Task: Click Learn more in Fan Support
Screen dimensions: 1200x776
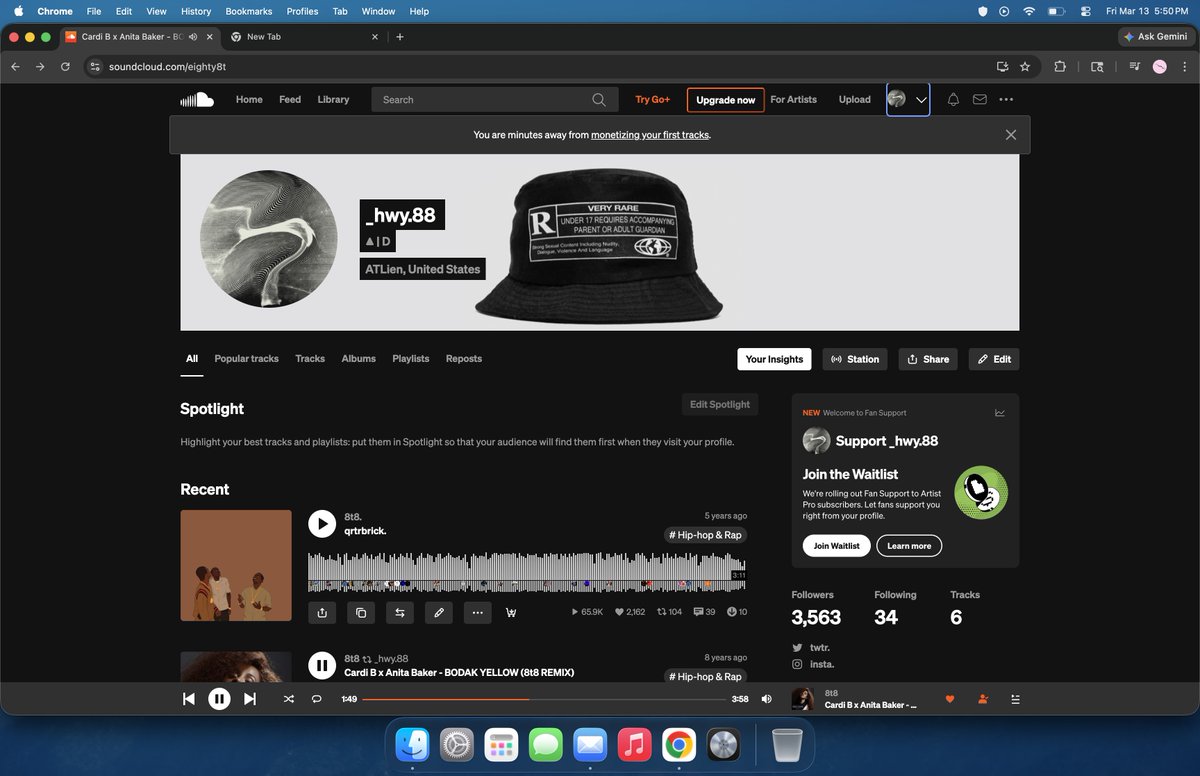Action: [x=909, y=546]
